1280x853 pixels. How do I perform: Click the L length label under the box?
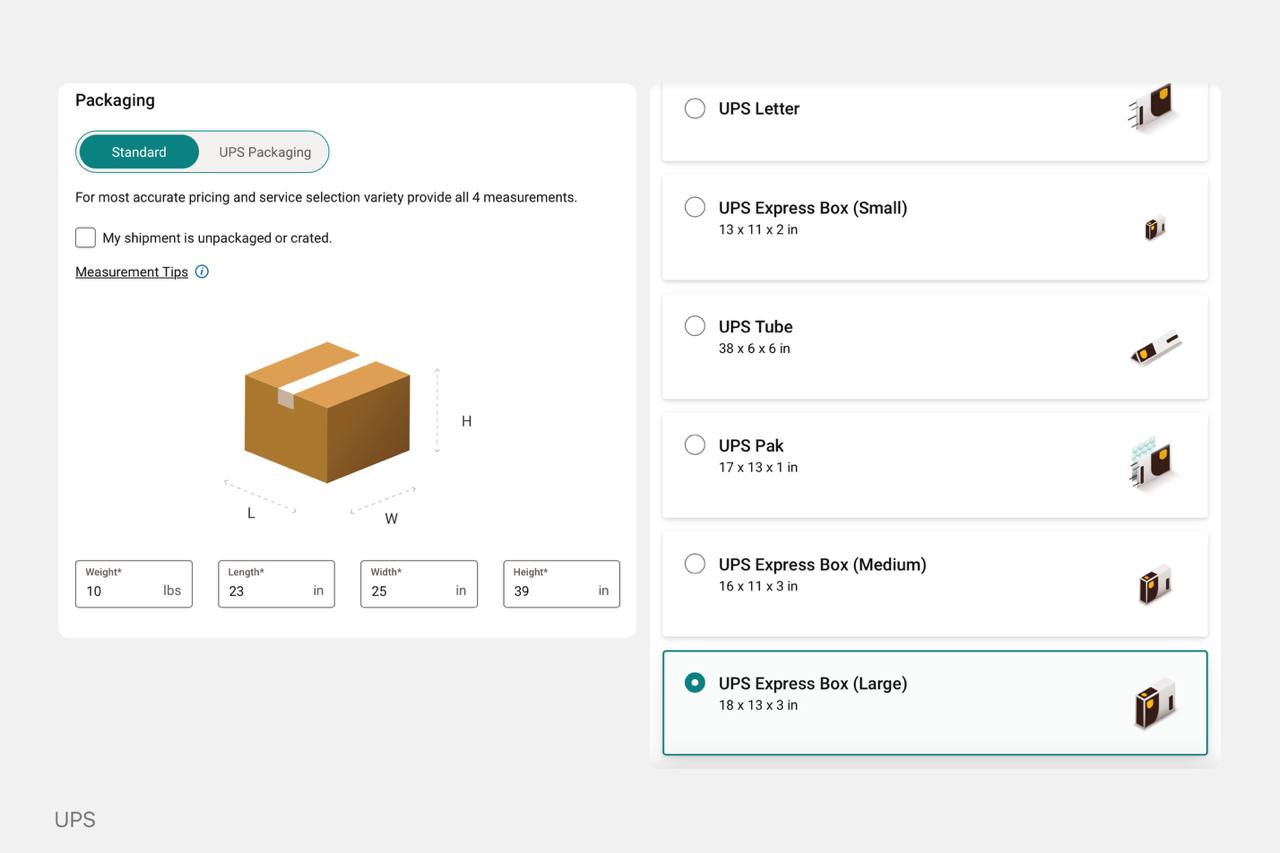(251, 513)
